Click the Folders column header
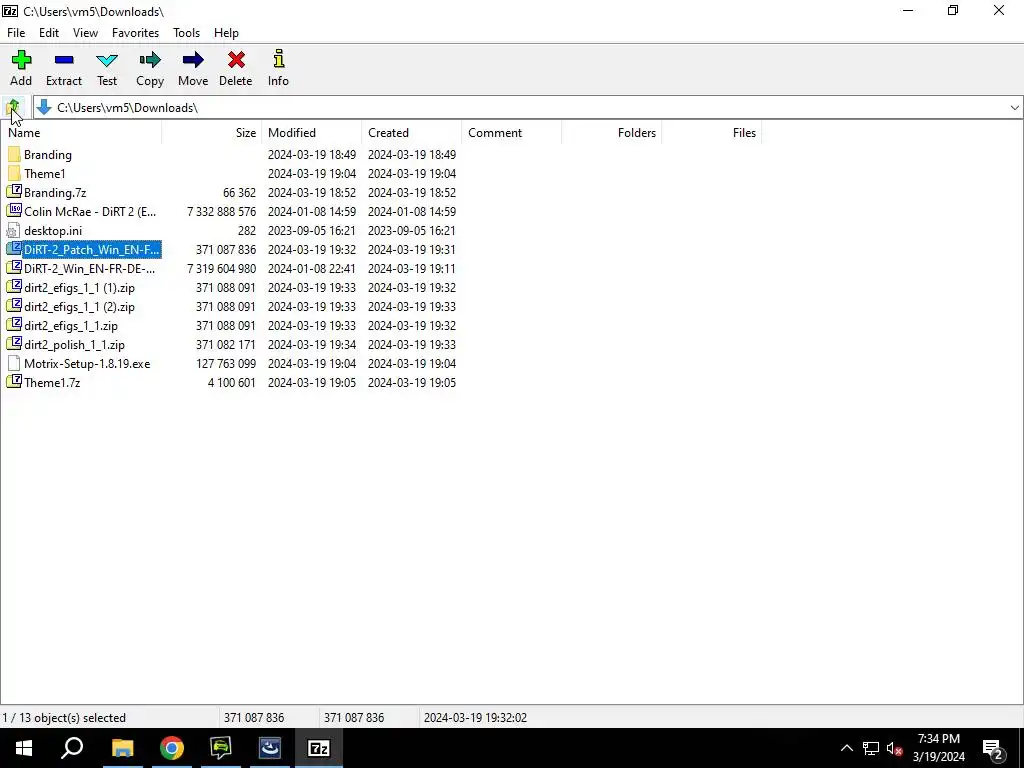 tap(611, 133)
